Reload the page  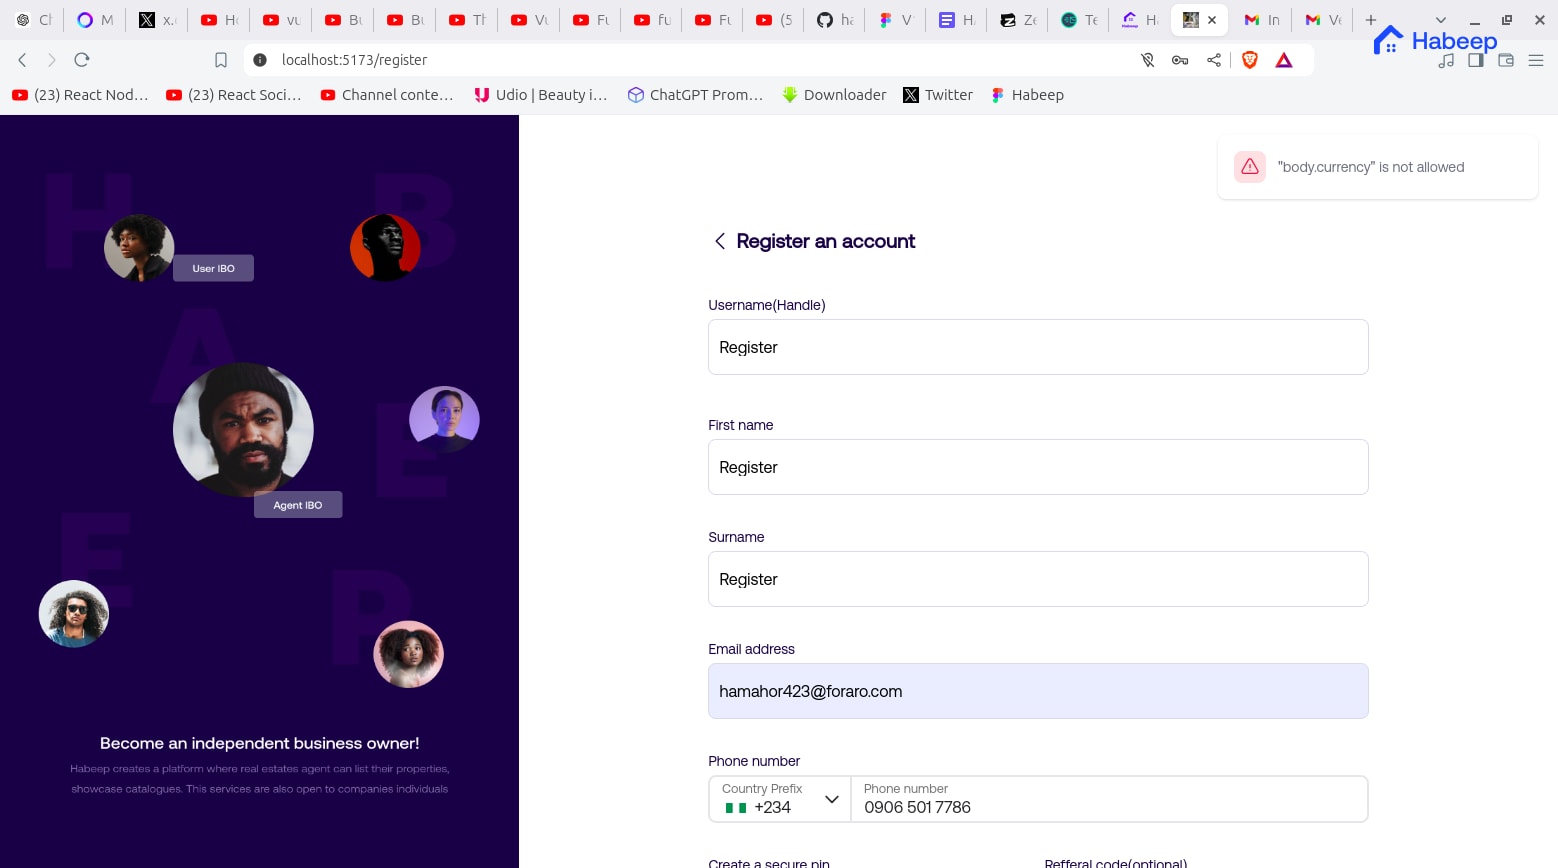pyautogui.click(x=82, y=60)
